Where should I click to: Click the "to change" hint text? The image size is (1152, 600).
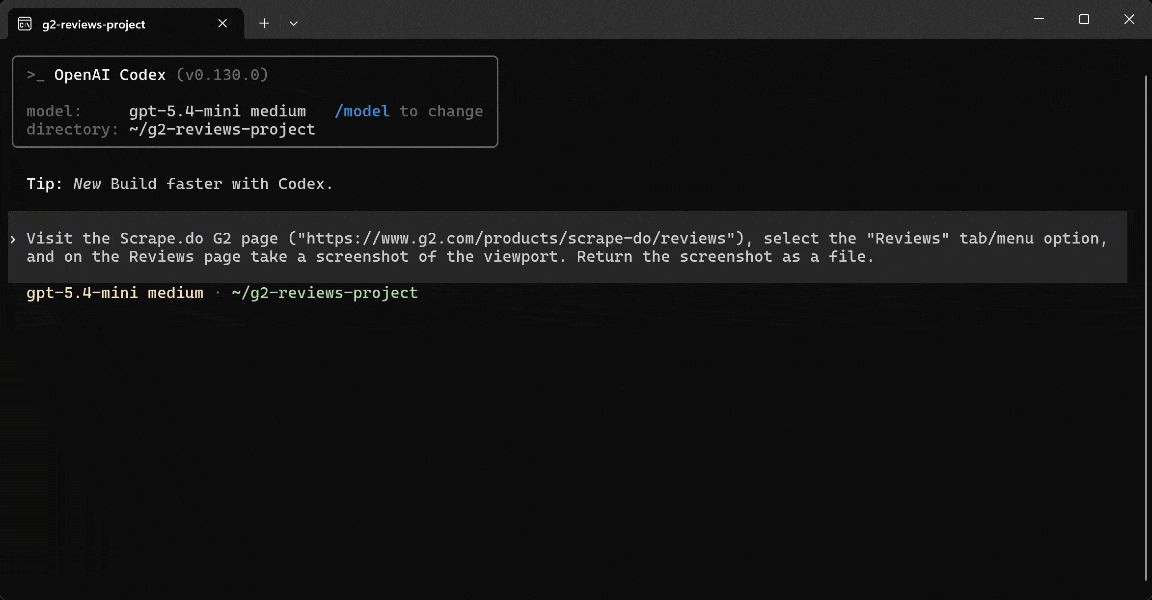pos(442,111)
